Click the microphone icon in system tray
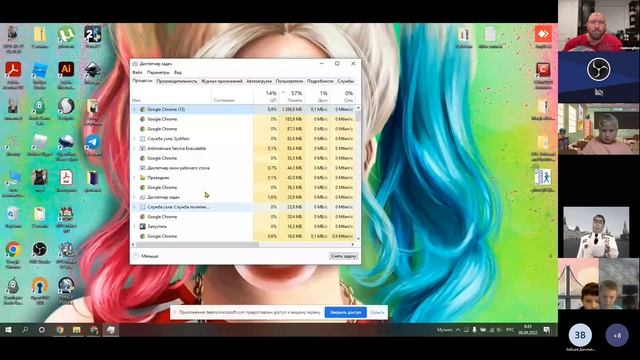This screenshot has width=640, height=360. 474,330
